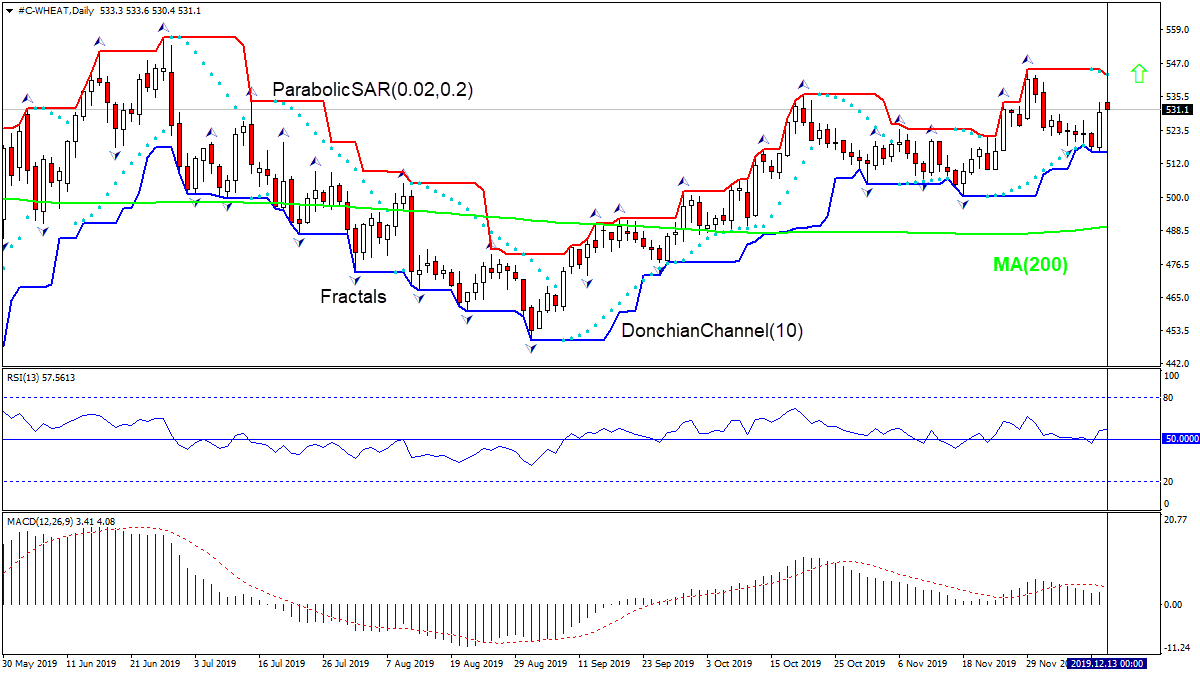Click the Fractals indicator label

[352, 296]
